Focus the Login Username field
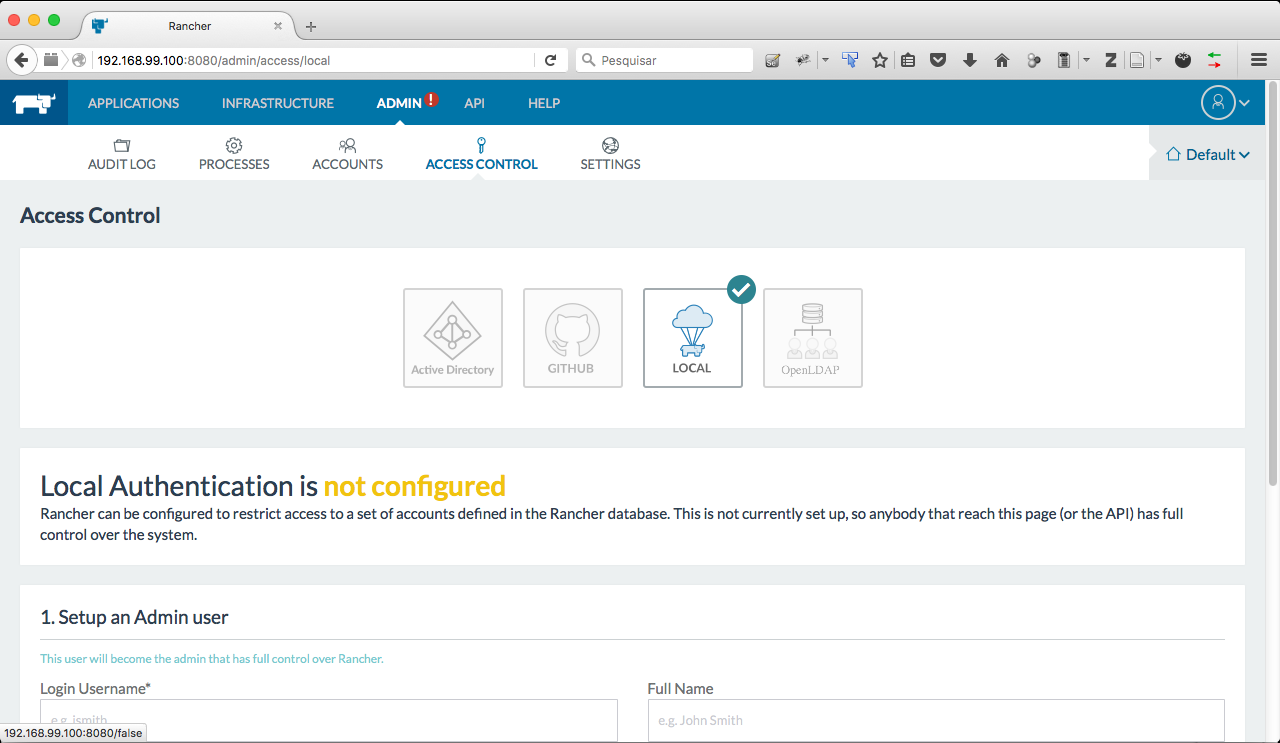 329,720
